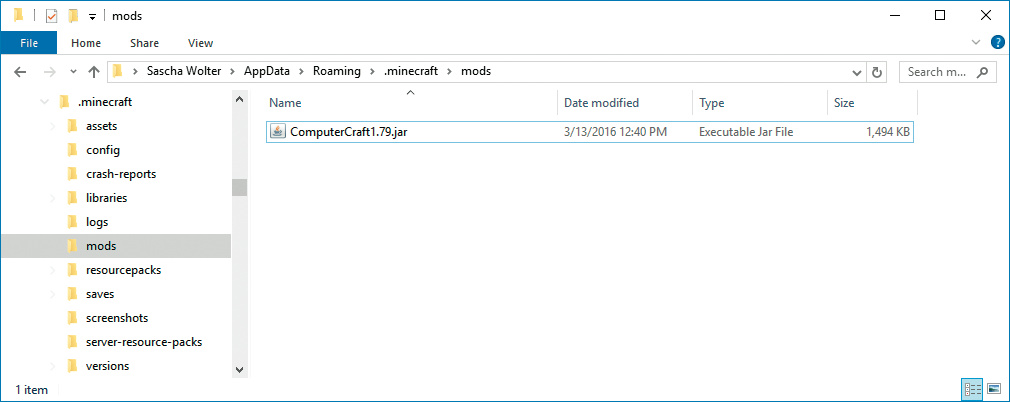Click AppData in the address path
This screenshot has height=402, width=1010.
266,72
